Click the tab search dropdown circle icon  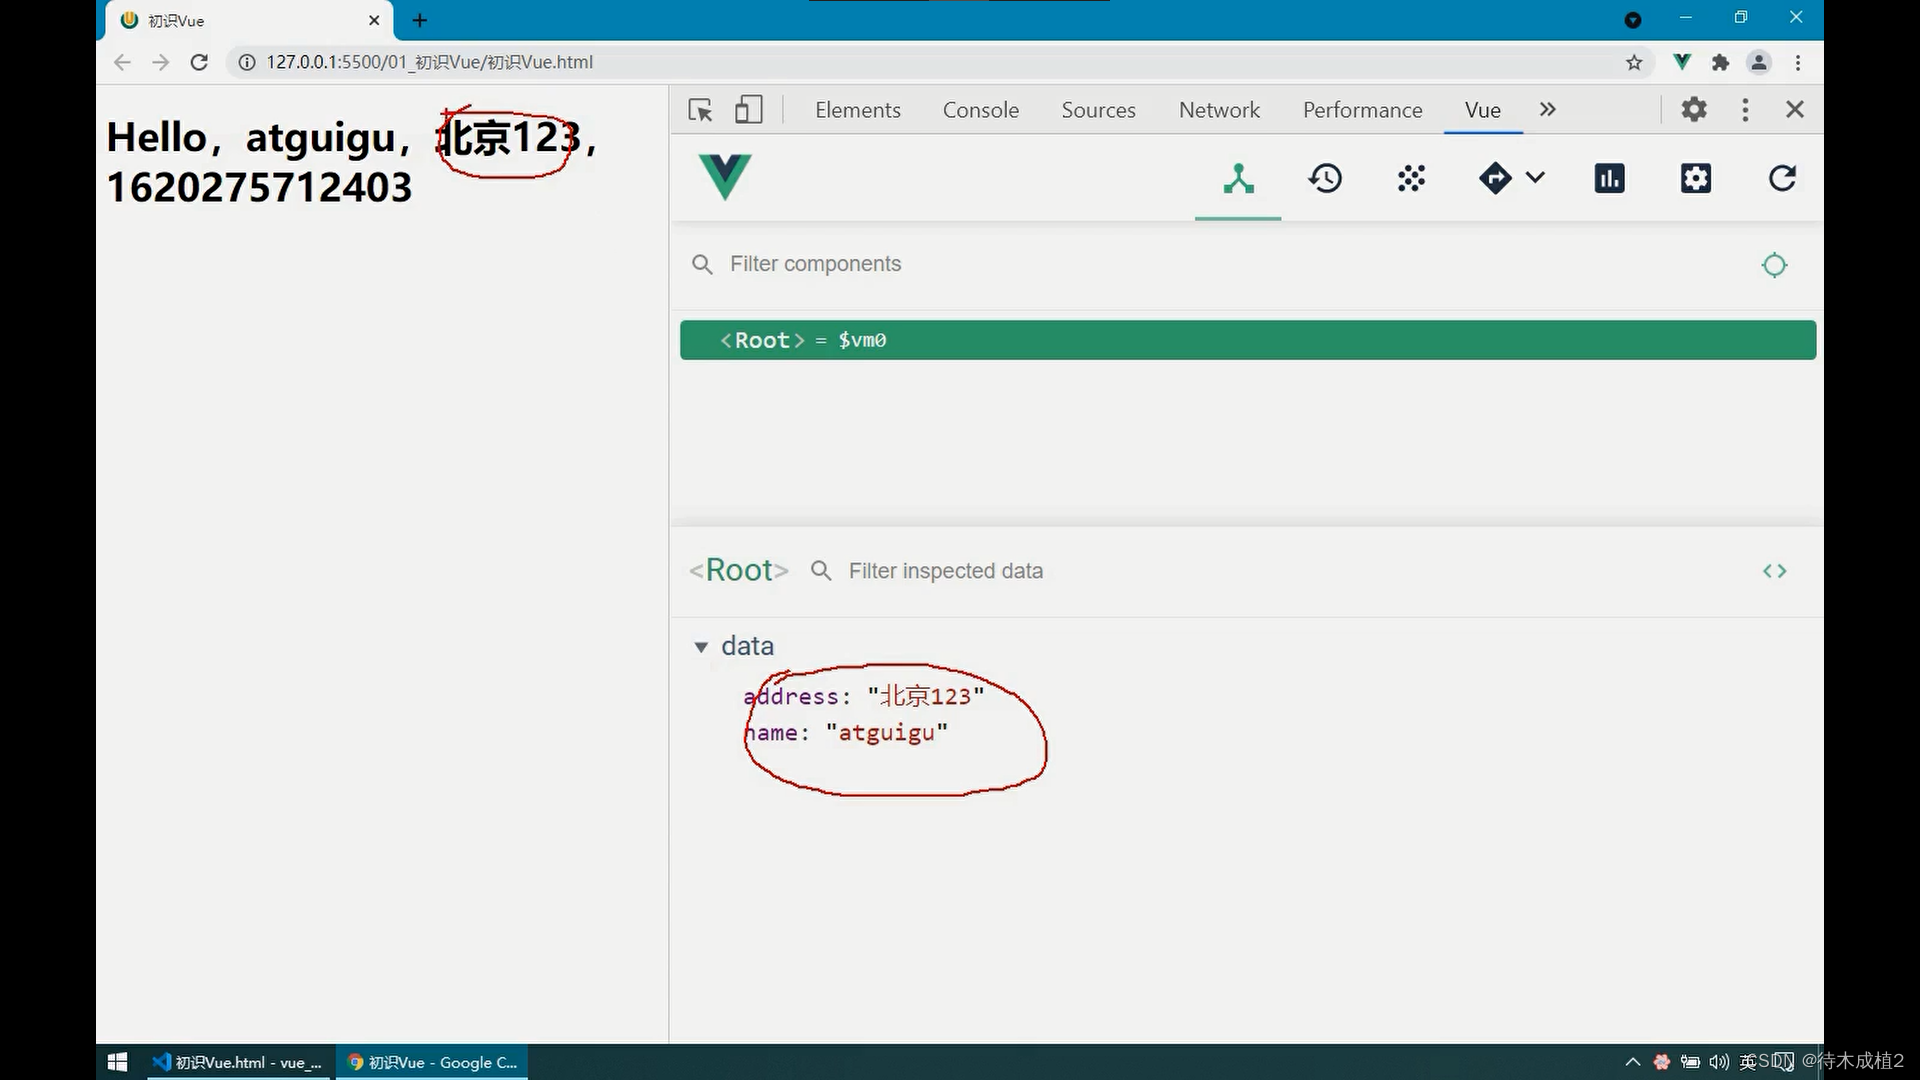[1633, 20]
